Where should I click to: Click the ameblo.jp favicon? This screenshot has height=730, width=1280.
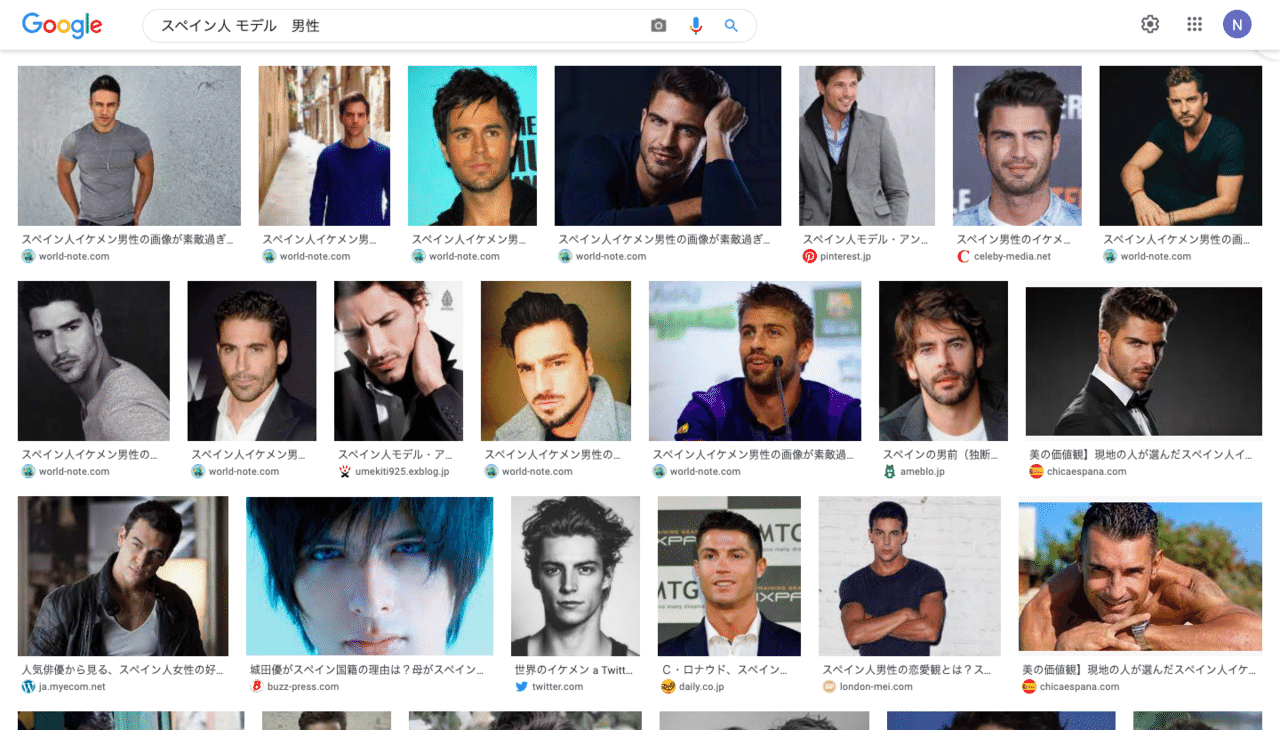click(889, 471)
